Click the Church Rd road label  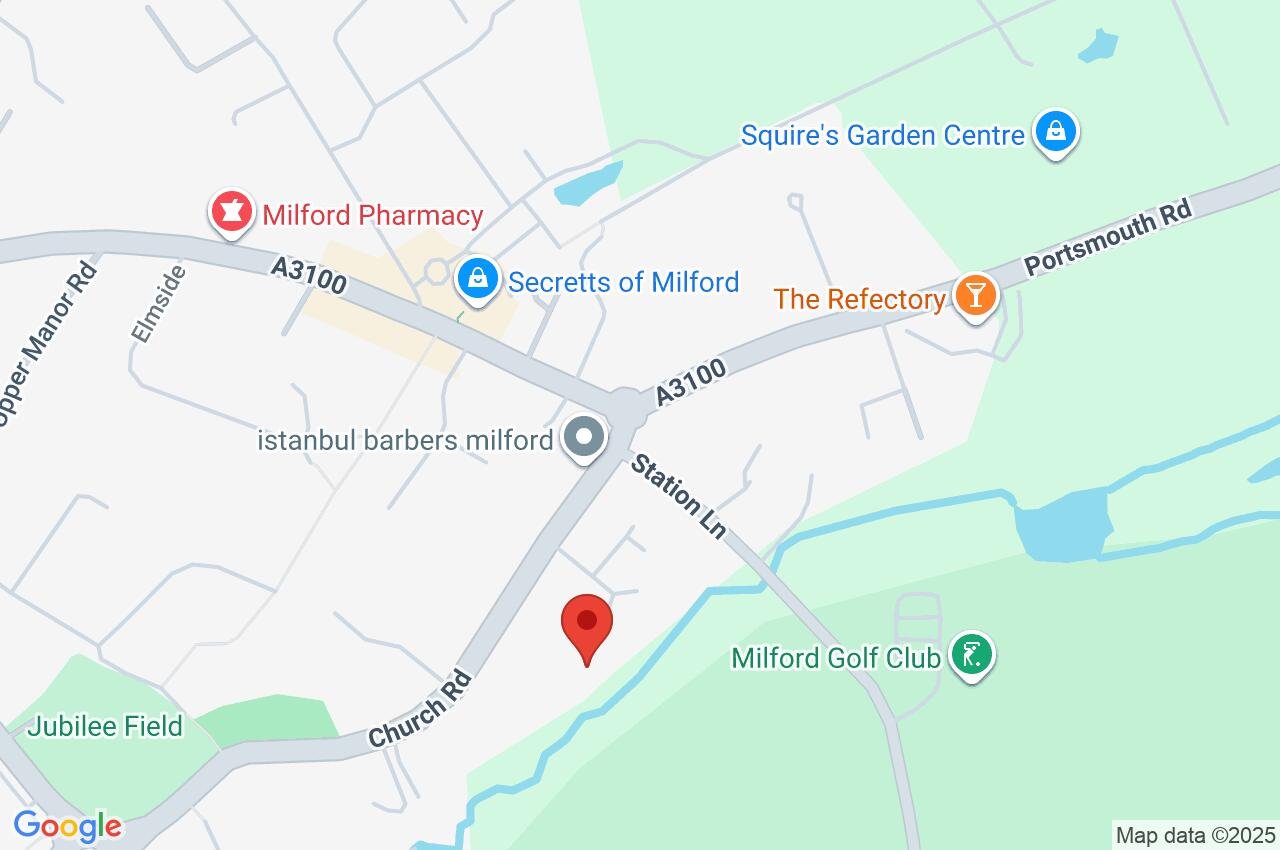419,709
